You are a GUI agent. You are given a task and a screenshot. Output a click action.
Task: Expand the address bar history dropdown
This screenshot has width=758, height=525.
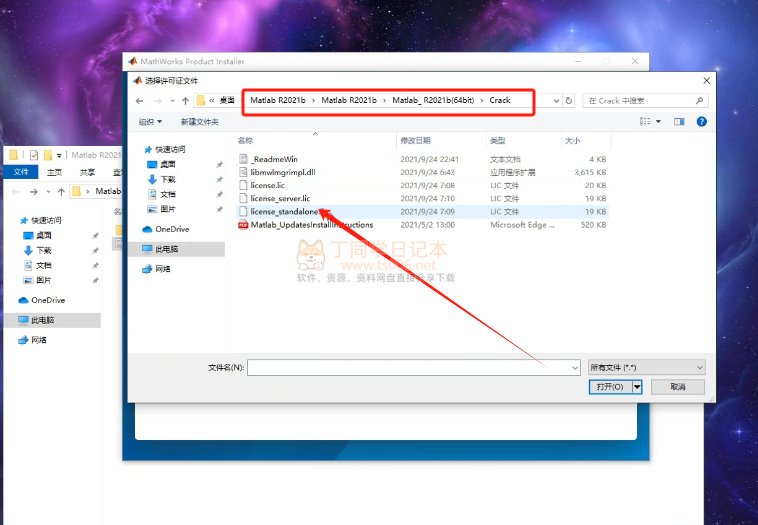556,101
